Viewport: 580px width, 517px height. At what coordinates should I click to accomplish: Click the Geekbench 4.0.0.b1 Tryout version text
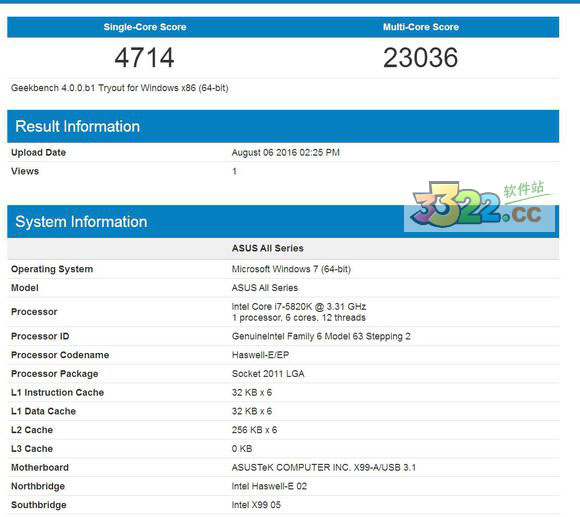pyautogui.click(x=119, y=88)
